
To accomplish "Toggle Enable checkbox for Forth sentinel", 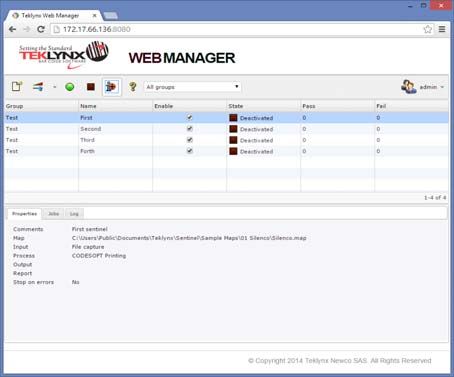I will pos(190,151).
